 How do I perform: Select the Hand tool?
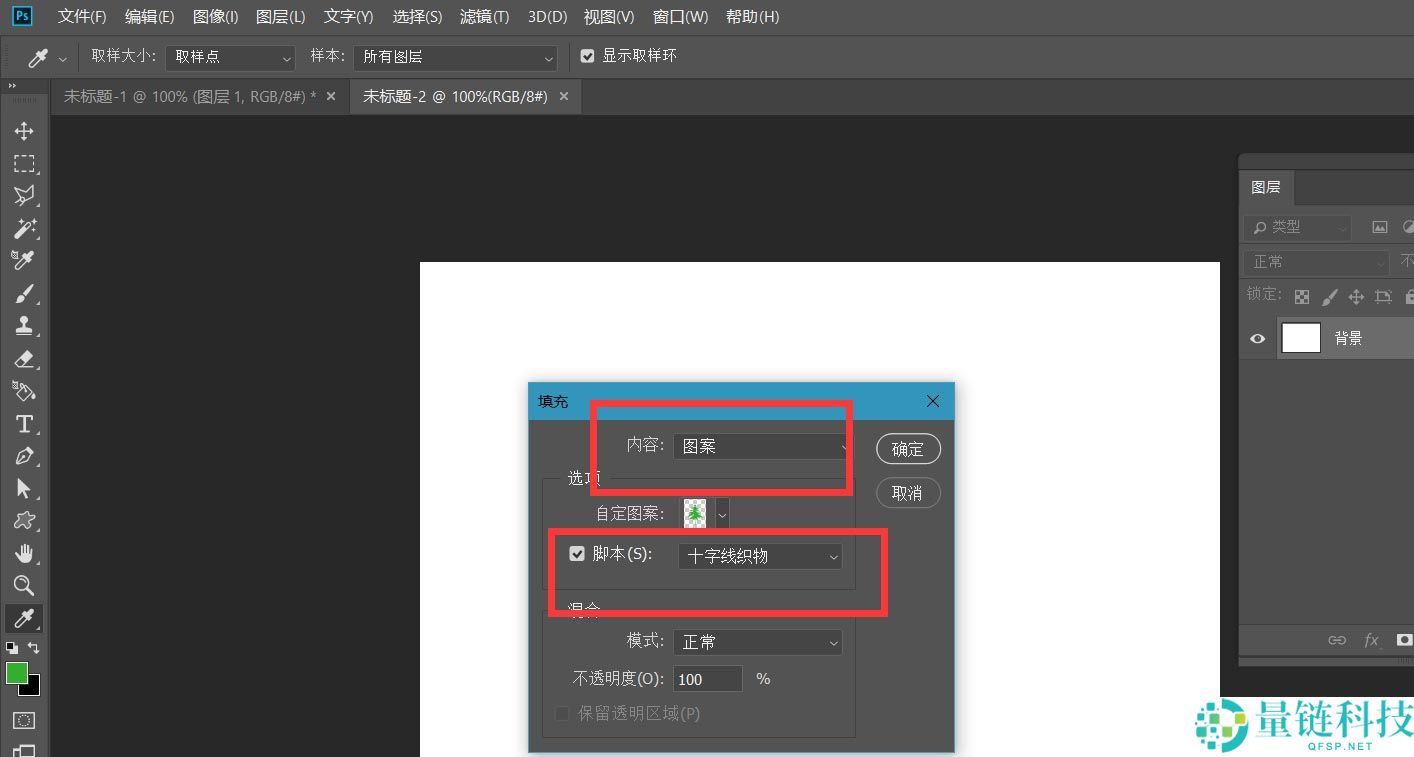[x=24, y=553]
